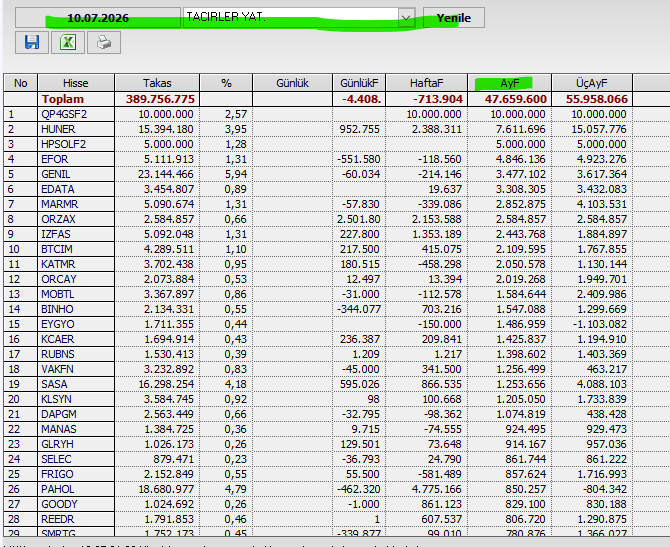The image size is (670, 547).
Task: Export the table with the Excel icon
Action: coord(68,42)
